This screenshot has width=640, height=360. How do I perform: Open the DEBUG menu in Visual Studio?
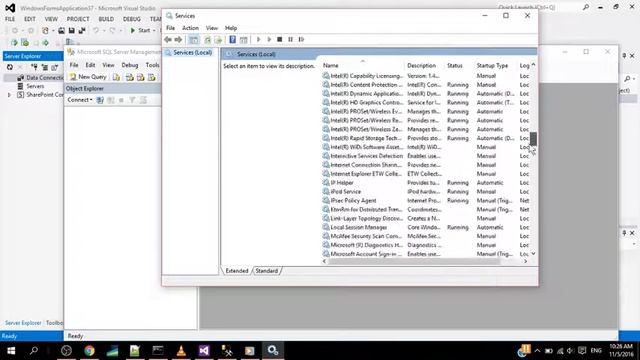pos(131,19)
